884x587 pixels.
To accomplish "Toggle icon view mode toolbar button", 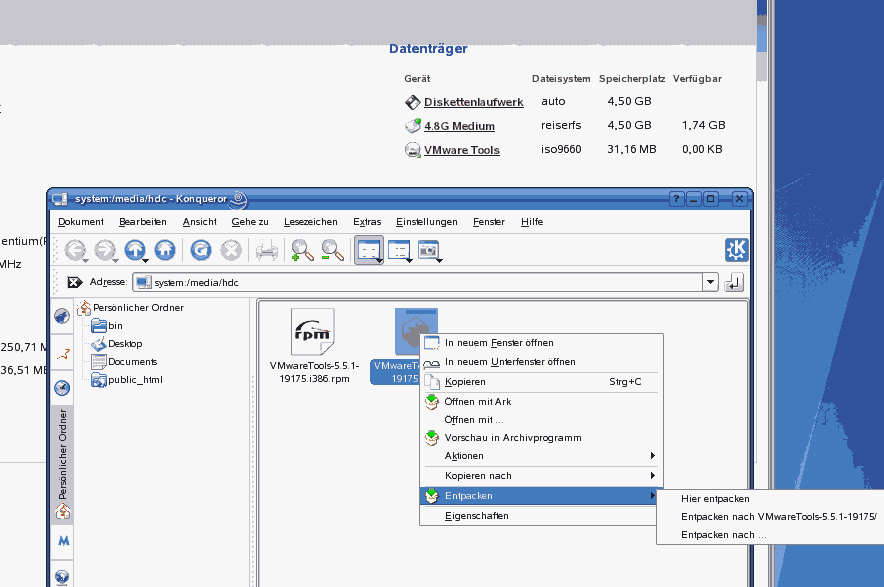I will (369, 250).
